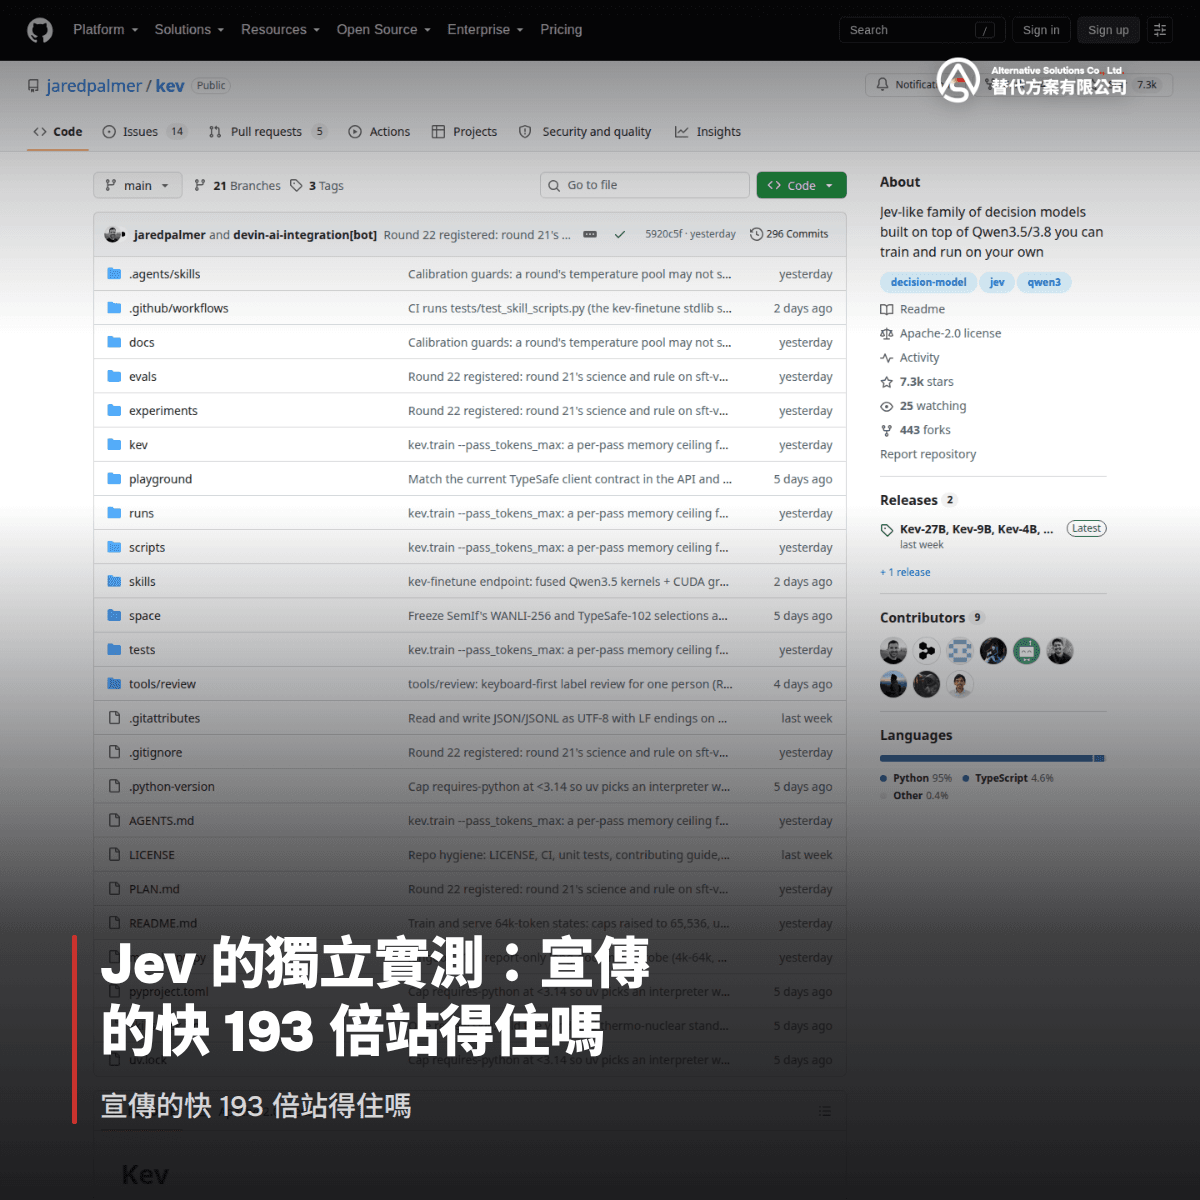
Task: Open the .python-version file
Action: pos(172,787)
